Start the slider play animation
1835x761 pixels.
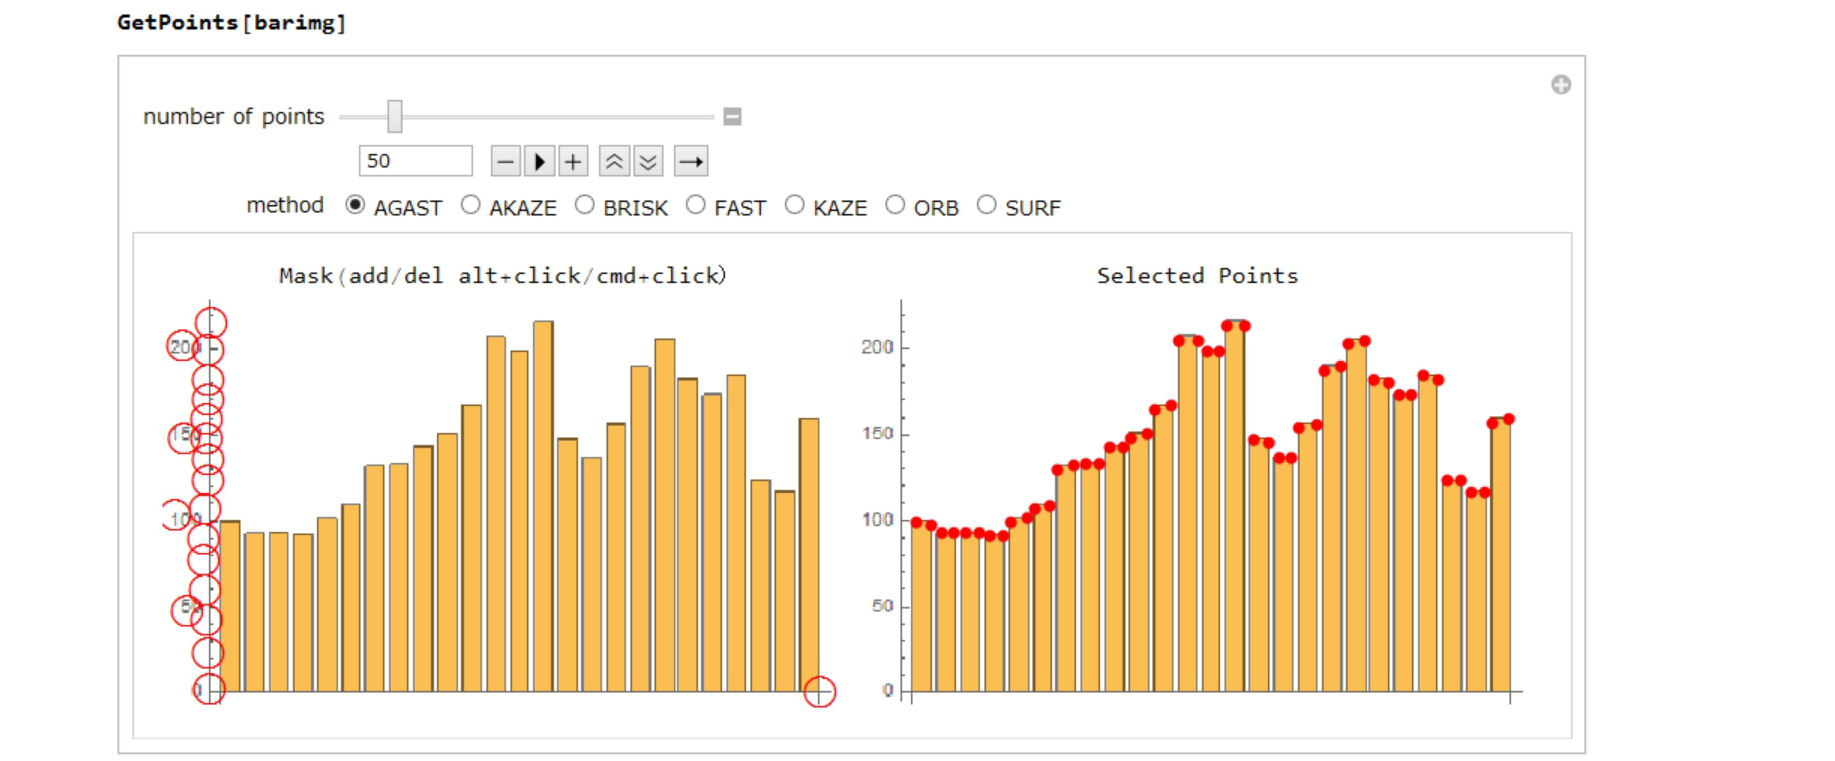[539, 161]
